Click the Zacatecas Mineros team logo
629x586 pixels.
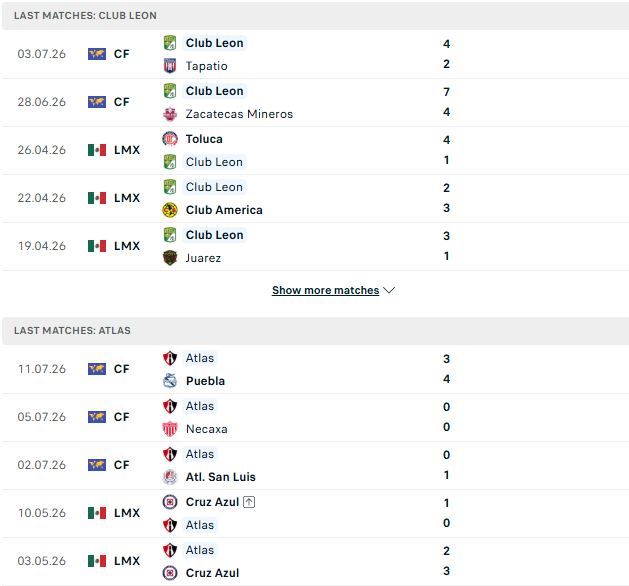(x=170, y=114)
